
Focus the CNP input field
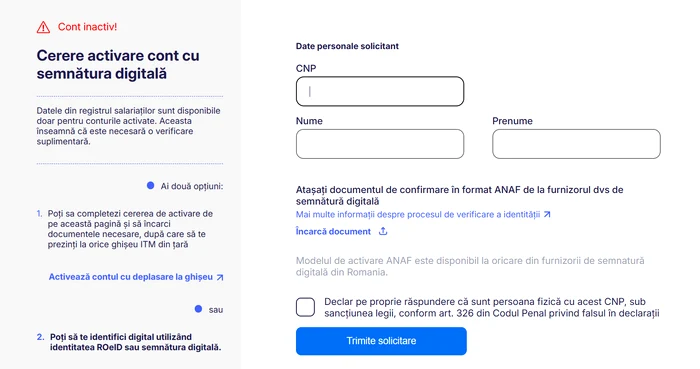[x=380, y=91]
